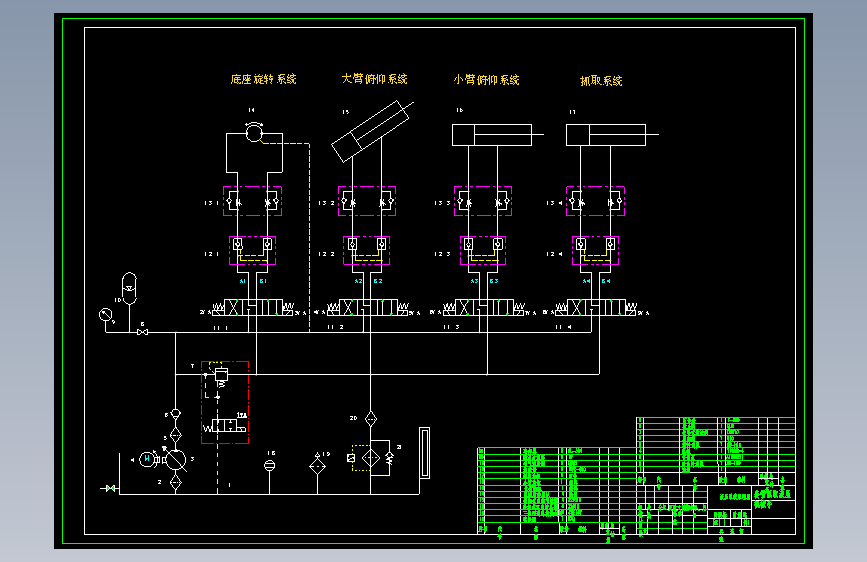The width and height of the screenshot is (867, 562).
Task: Click the upper-right green parts list table
Action: pos(715,451)
